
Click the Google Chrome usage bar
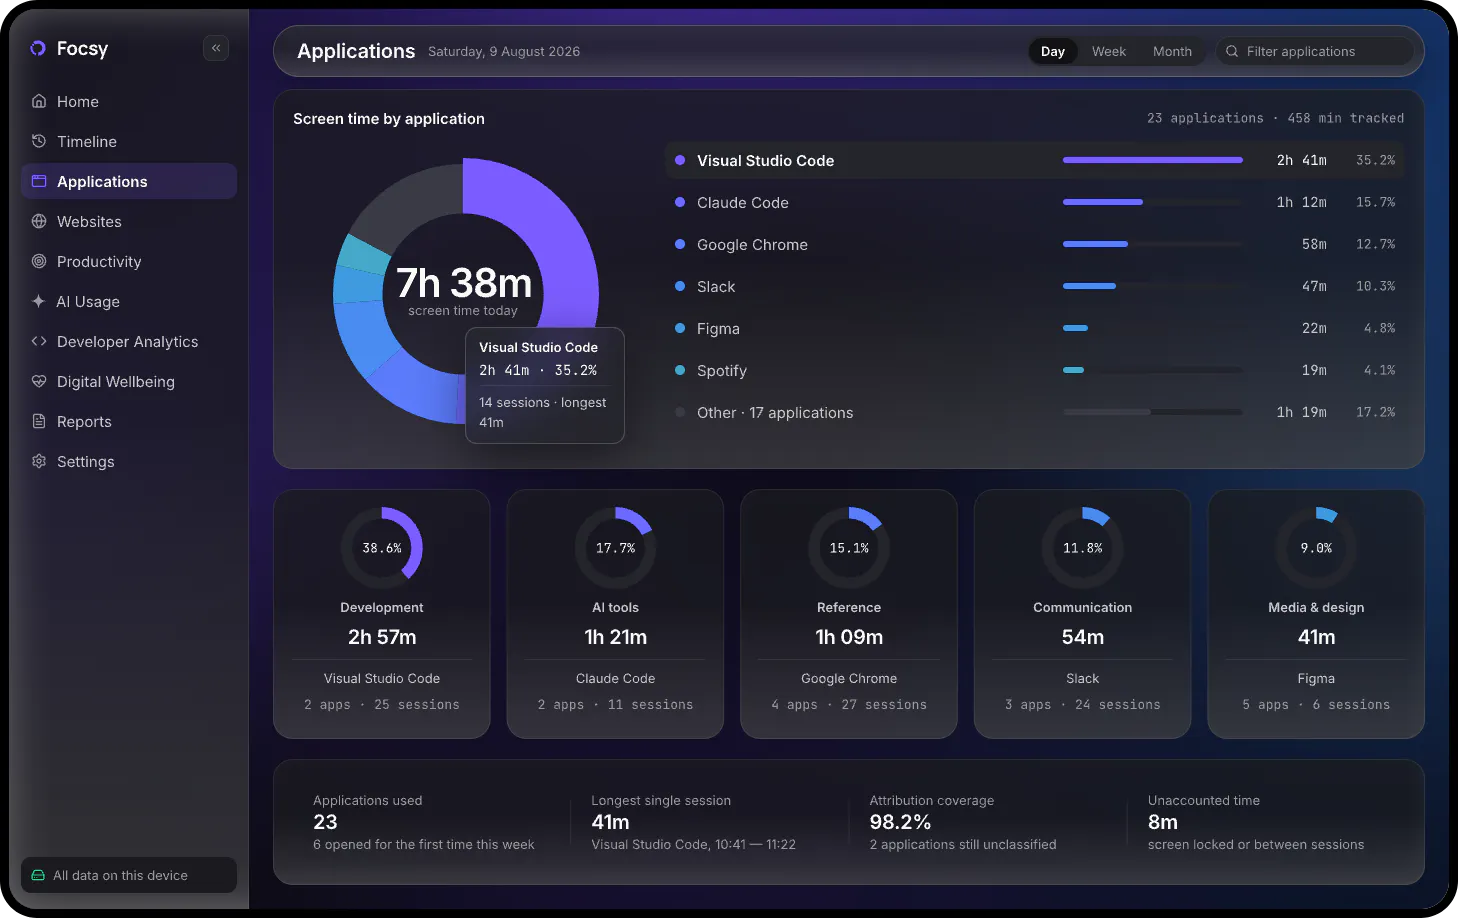point(1153,244)
